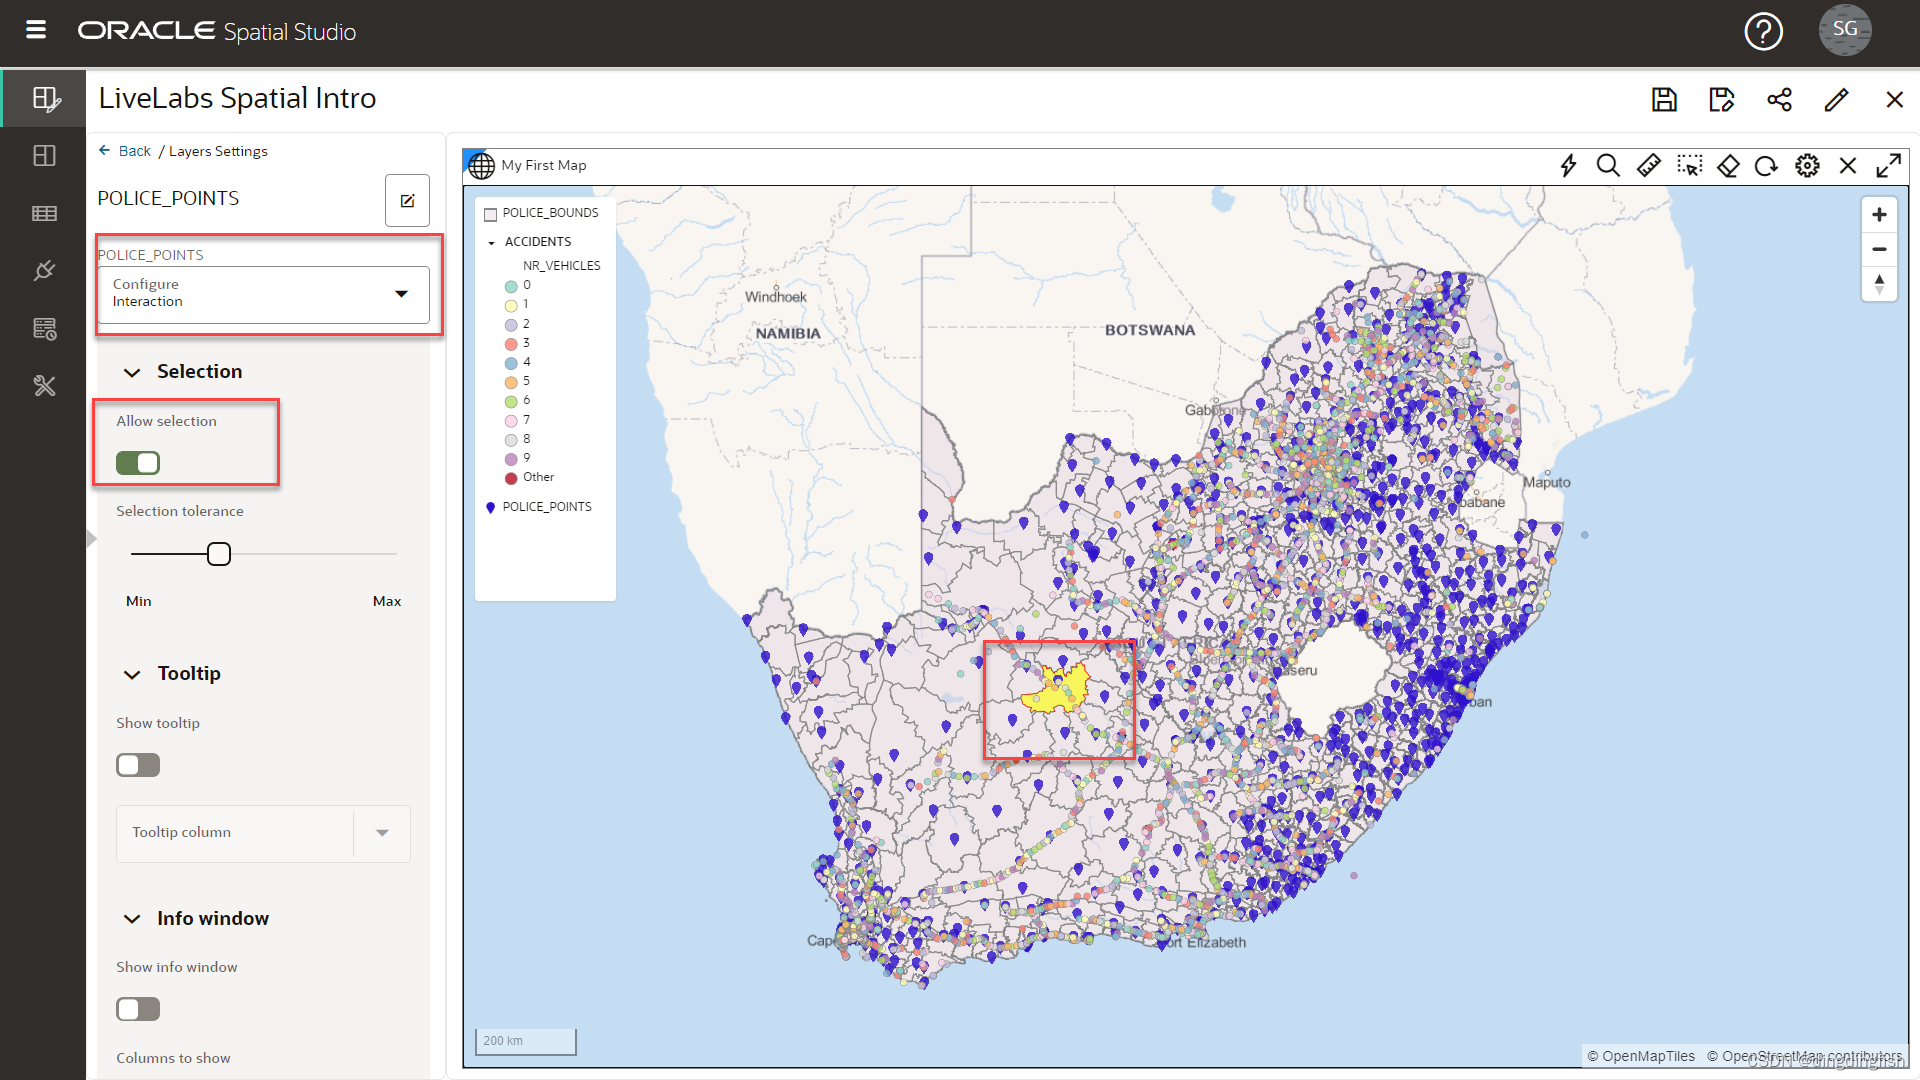
Task: Open the Share project icon
Action: [x=1779, y=100]
